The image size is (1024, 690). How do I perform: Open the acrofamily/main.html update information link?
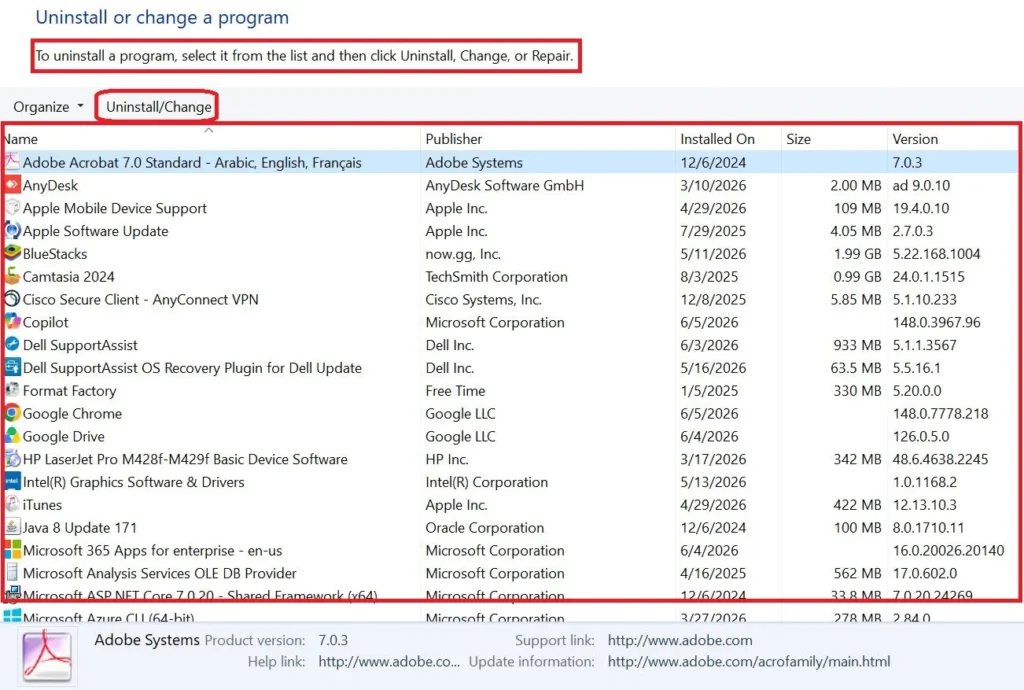pyautogui.click(x=748, y=662)
